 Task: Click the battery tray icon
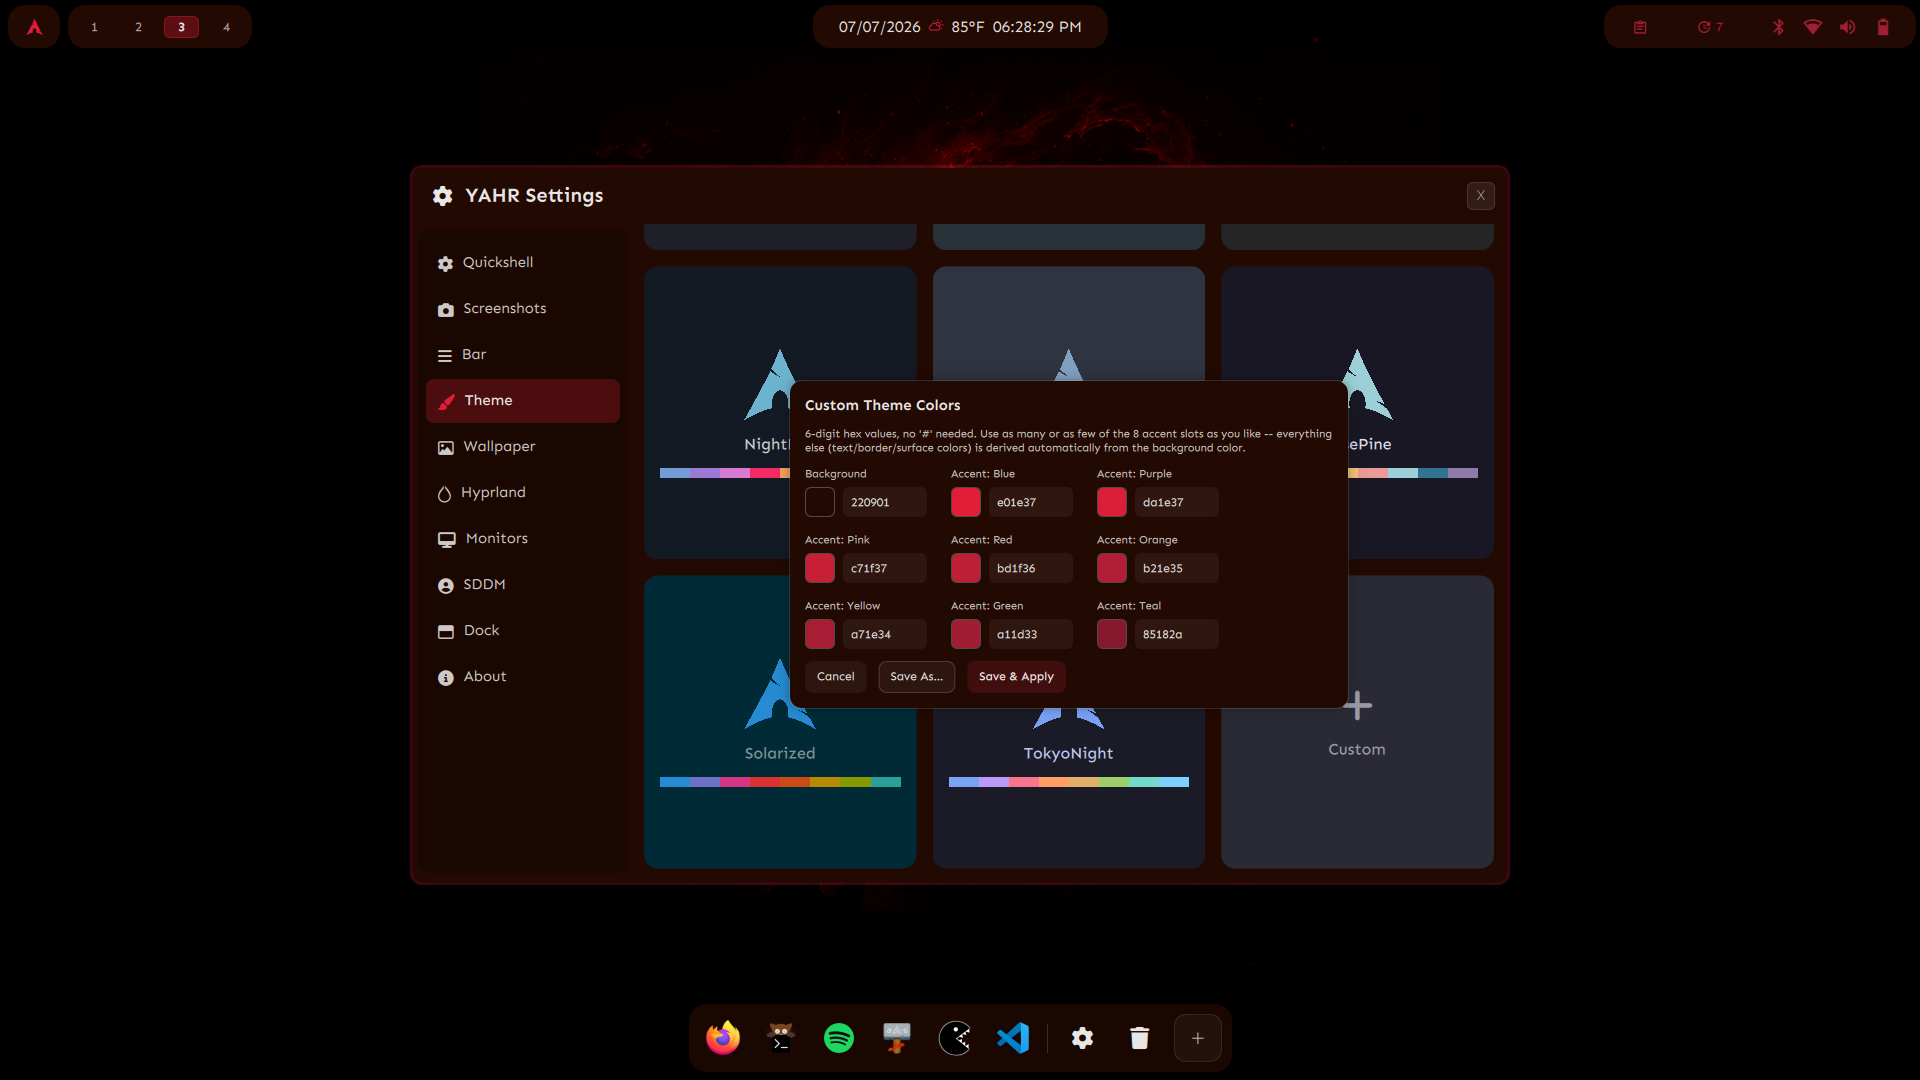pyautogui.click(x=1883, y=27)
